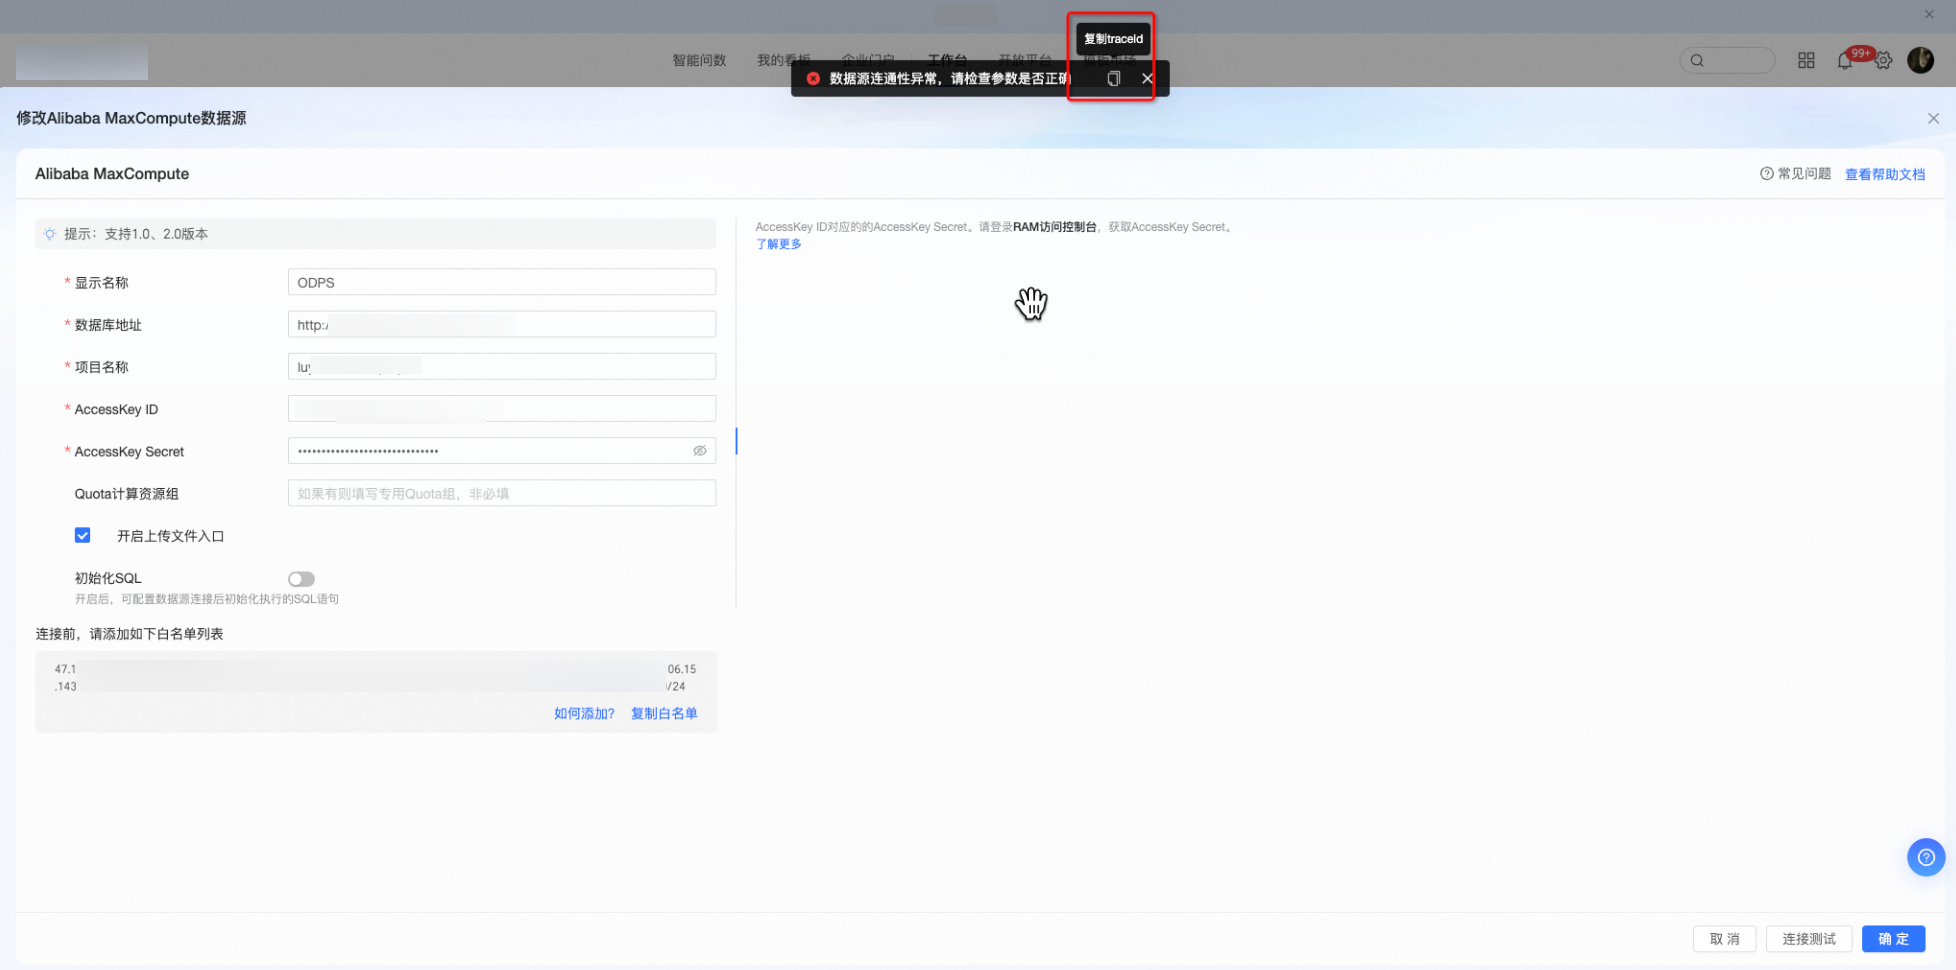Click 复制白名单 link
The width and height of the screenshot is (1956, 970).
[x=664, y=713]
